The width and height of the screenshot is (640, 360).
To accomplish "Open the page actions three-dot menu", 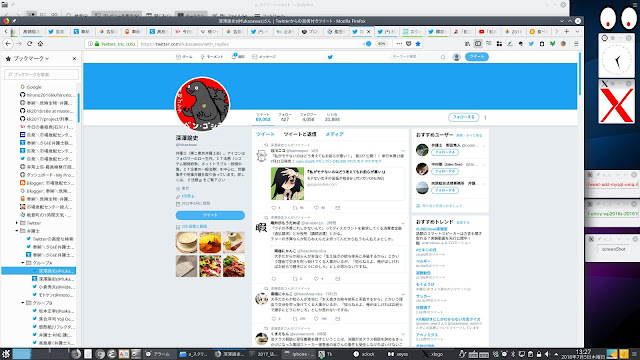I will 399,44.
